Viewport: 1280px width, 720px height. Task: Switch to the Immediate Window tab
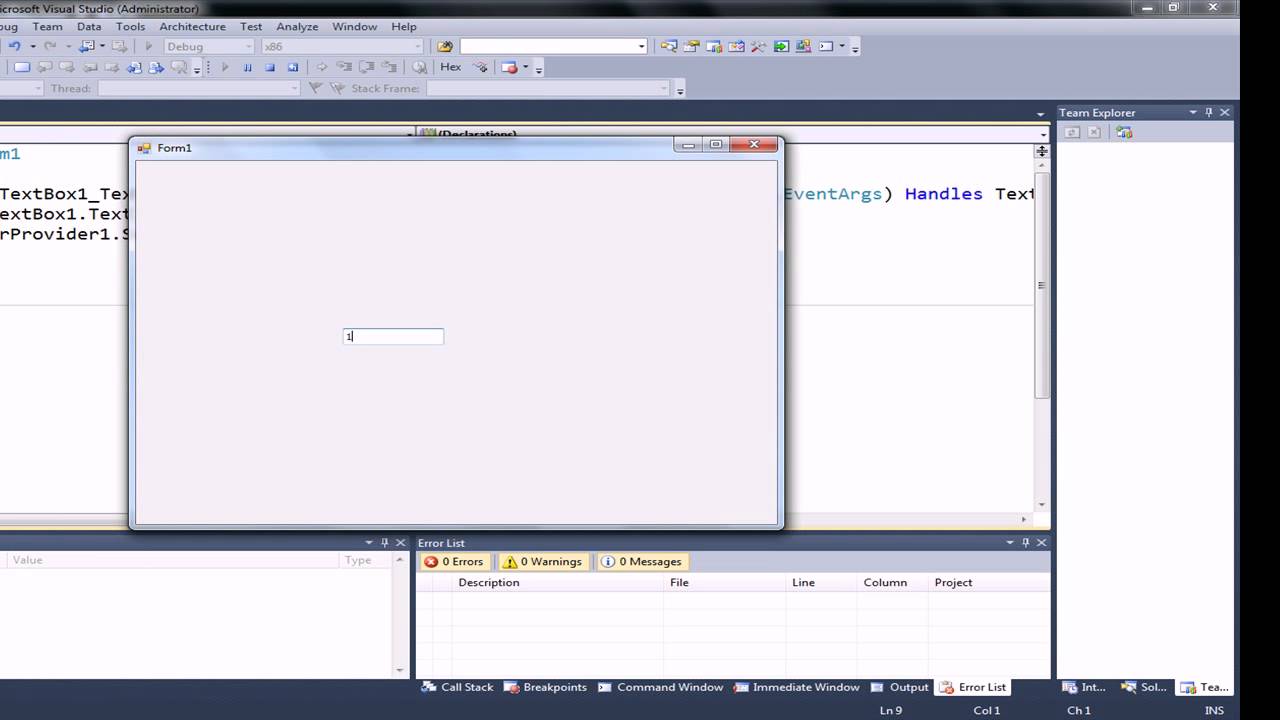pyautogui.click(x=797, y=687)
